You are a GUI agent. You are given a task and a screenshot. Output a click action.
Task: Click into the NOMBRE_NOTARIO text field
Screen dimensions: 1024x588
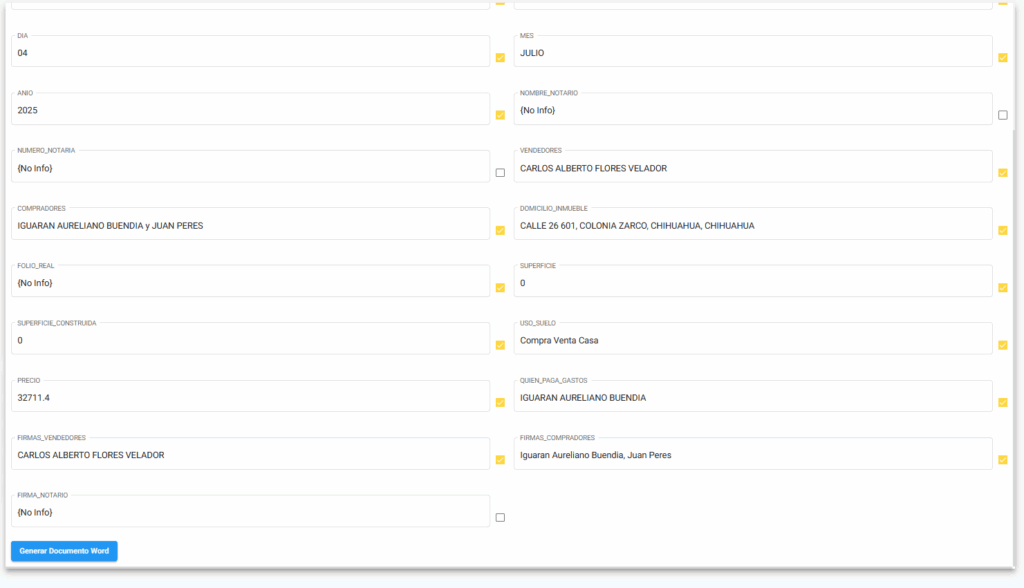click(x=752, y=110)
